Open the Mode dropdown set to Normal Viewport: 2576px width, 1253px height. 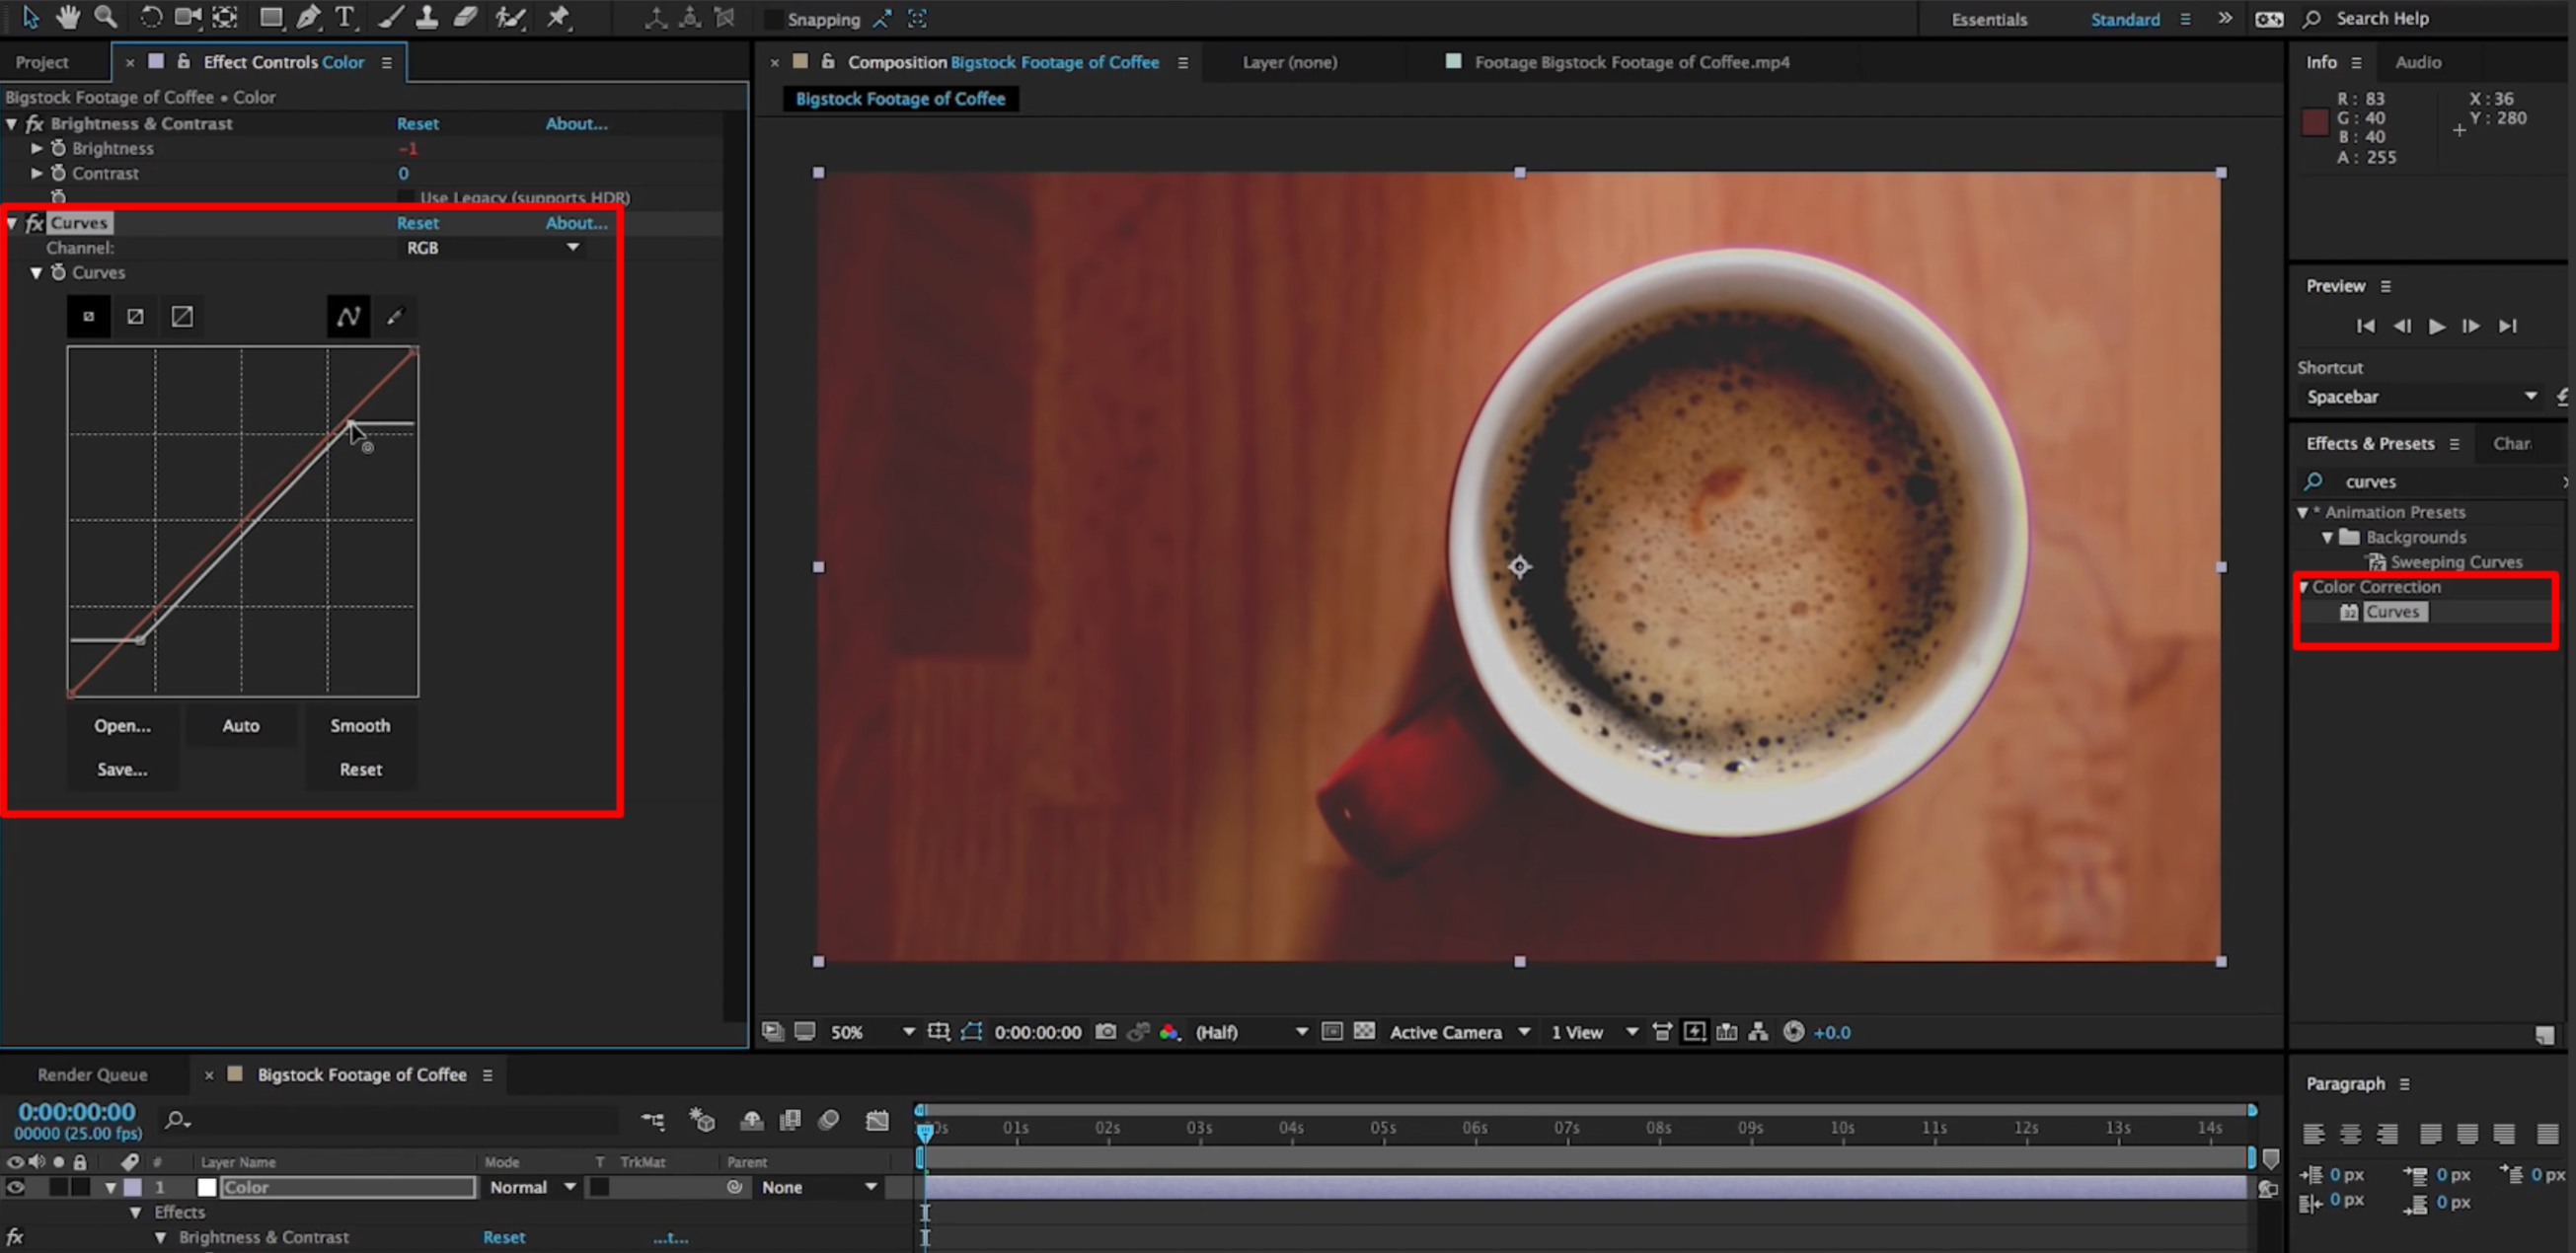pyautogui.click(x=530, y=1187)
